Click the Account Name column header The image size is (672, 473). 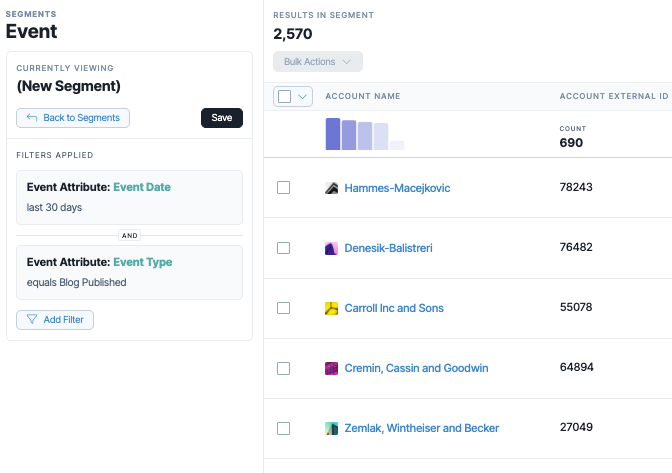pos(363,96)
